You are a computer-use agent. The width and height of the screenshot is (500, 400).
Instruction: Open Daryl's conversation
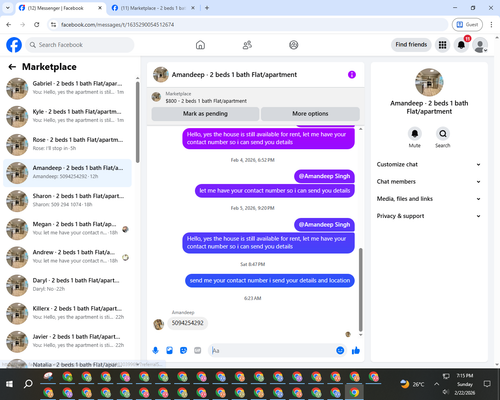67,285
